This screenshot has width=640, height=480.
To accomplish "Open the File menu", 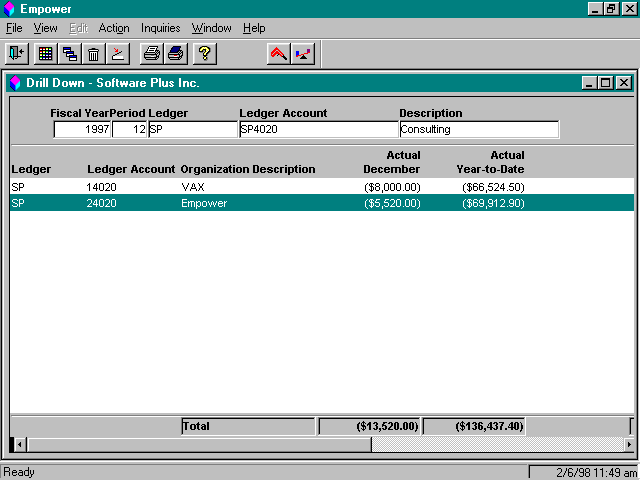I will tap(14, 28).
